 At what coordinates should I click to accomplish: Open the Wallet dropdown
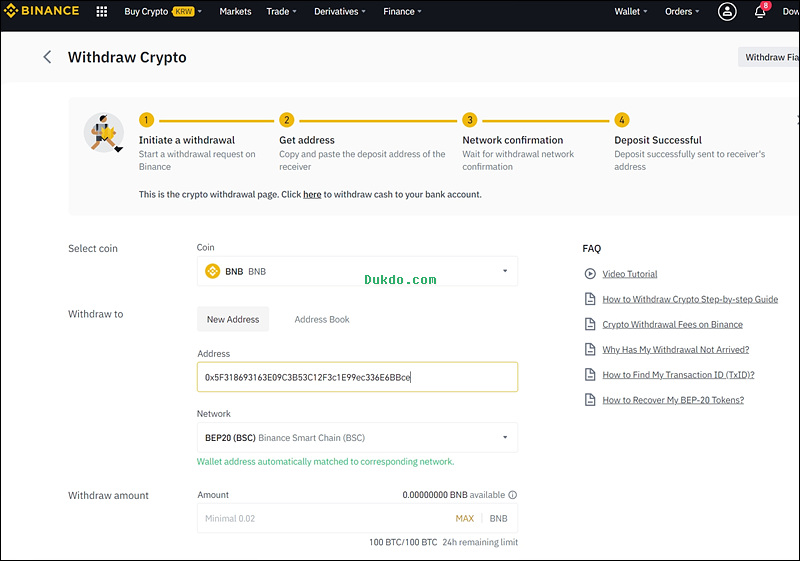pyautogui.click(x=631, y=11)
